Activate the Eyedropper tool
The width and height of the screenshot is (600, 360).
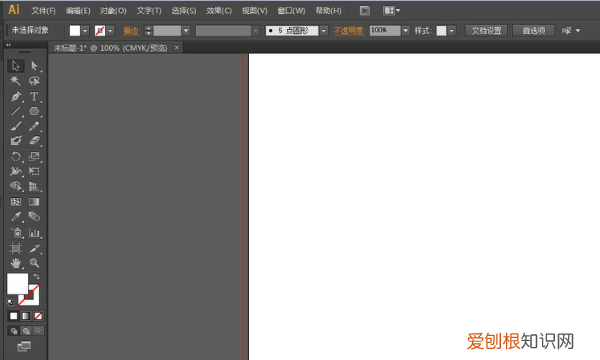point(16,217)
